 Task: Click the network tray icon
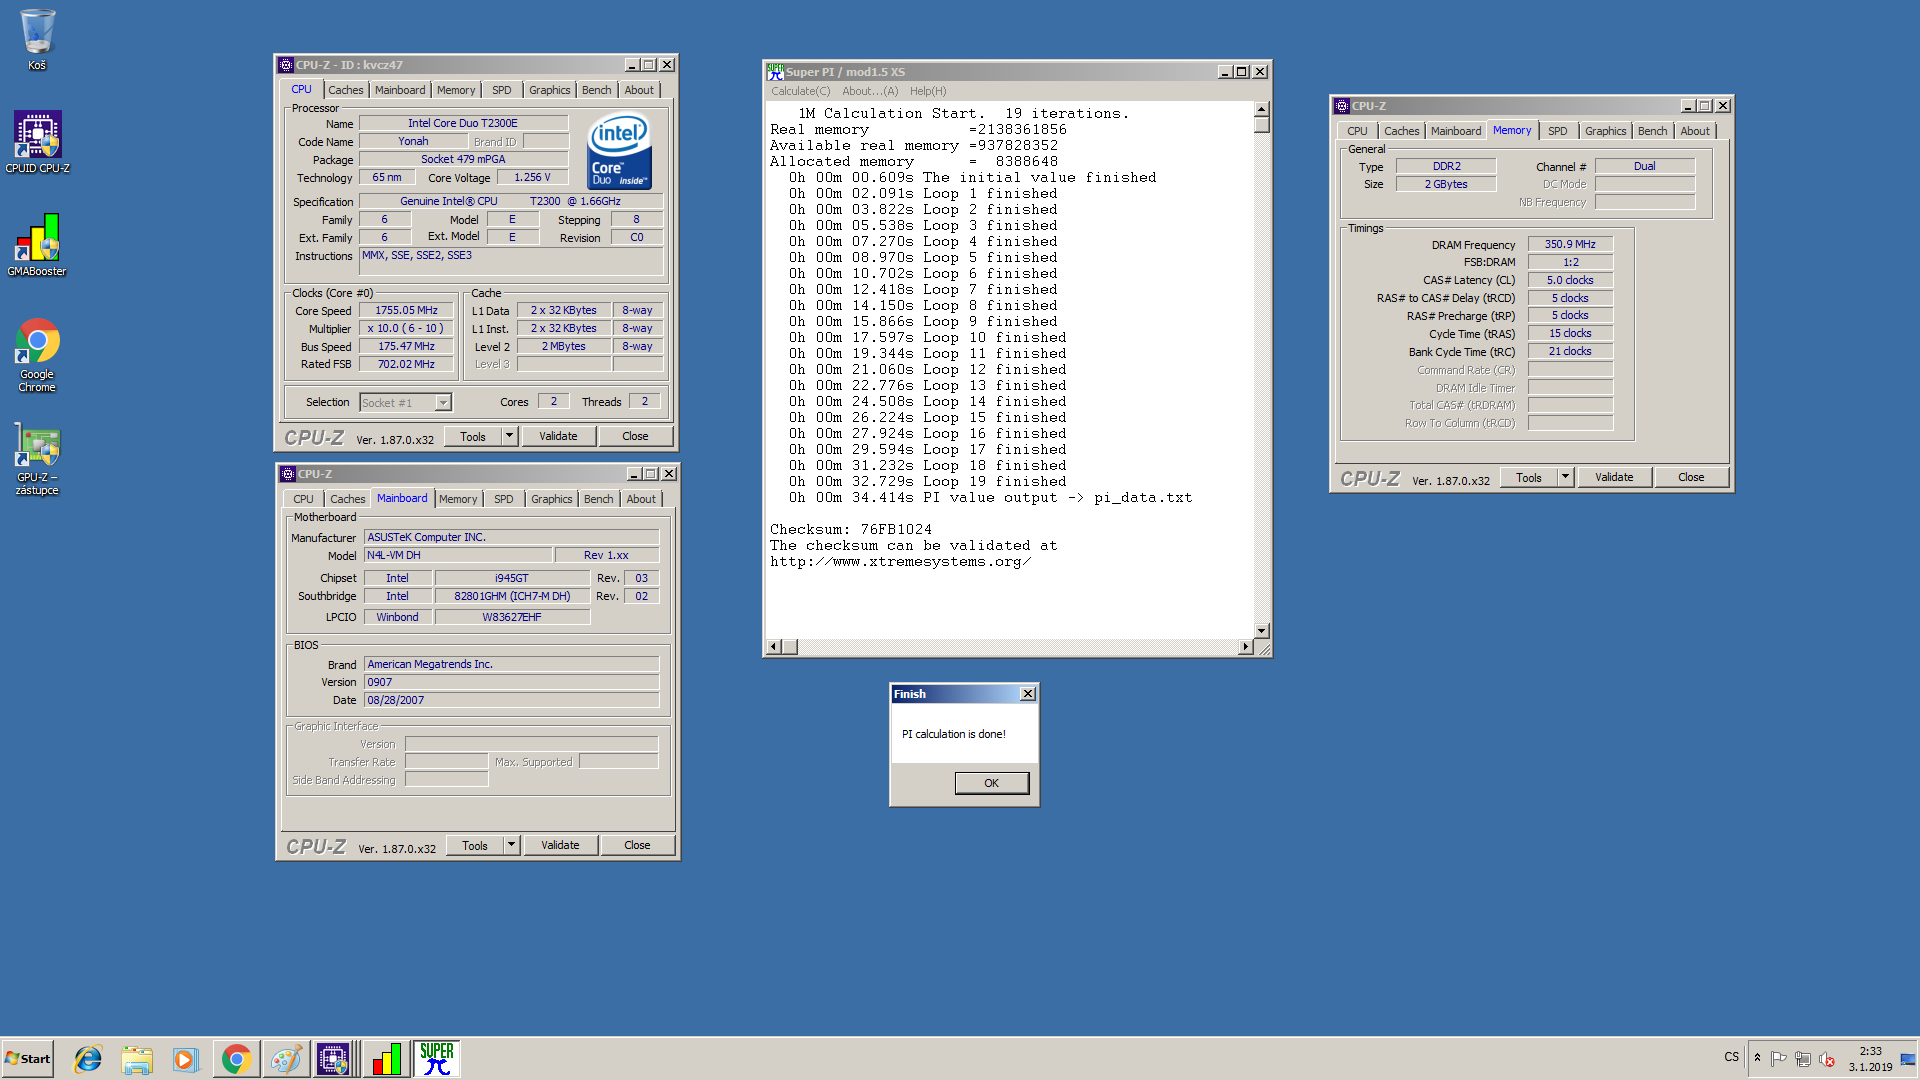(1802, 1059)
